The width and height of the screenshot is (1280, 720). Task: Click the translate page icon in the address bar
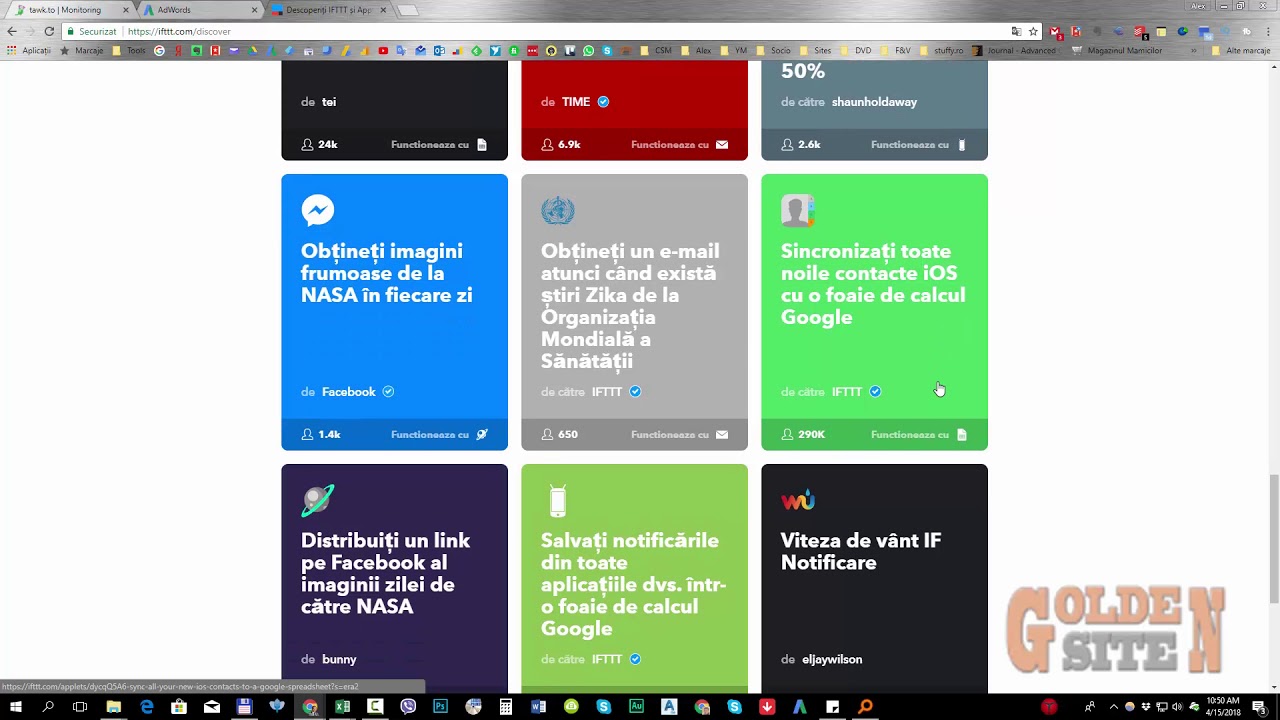1016,31
